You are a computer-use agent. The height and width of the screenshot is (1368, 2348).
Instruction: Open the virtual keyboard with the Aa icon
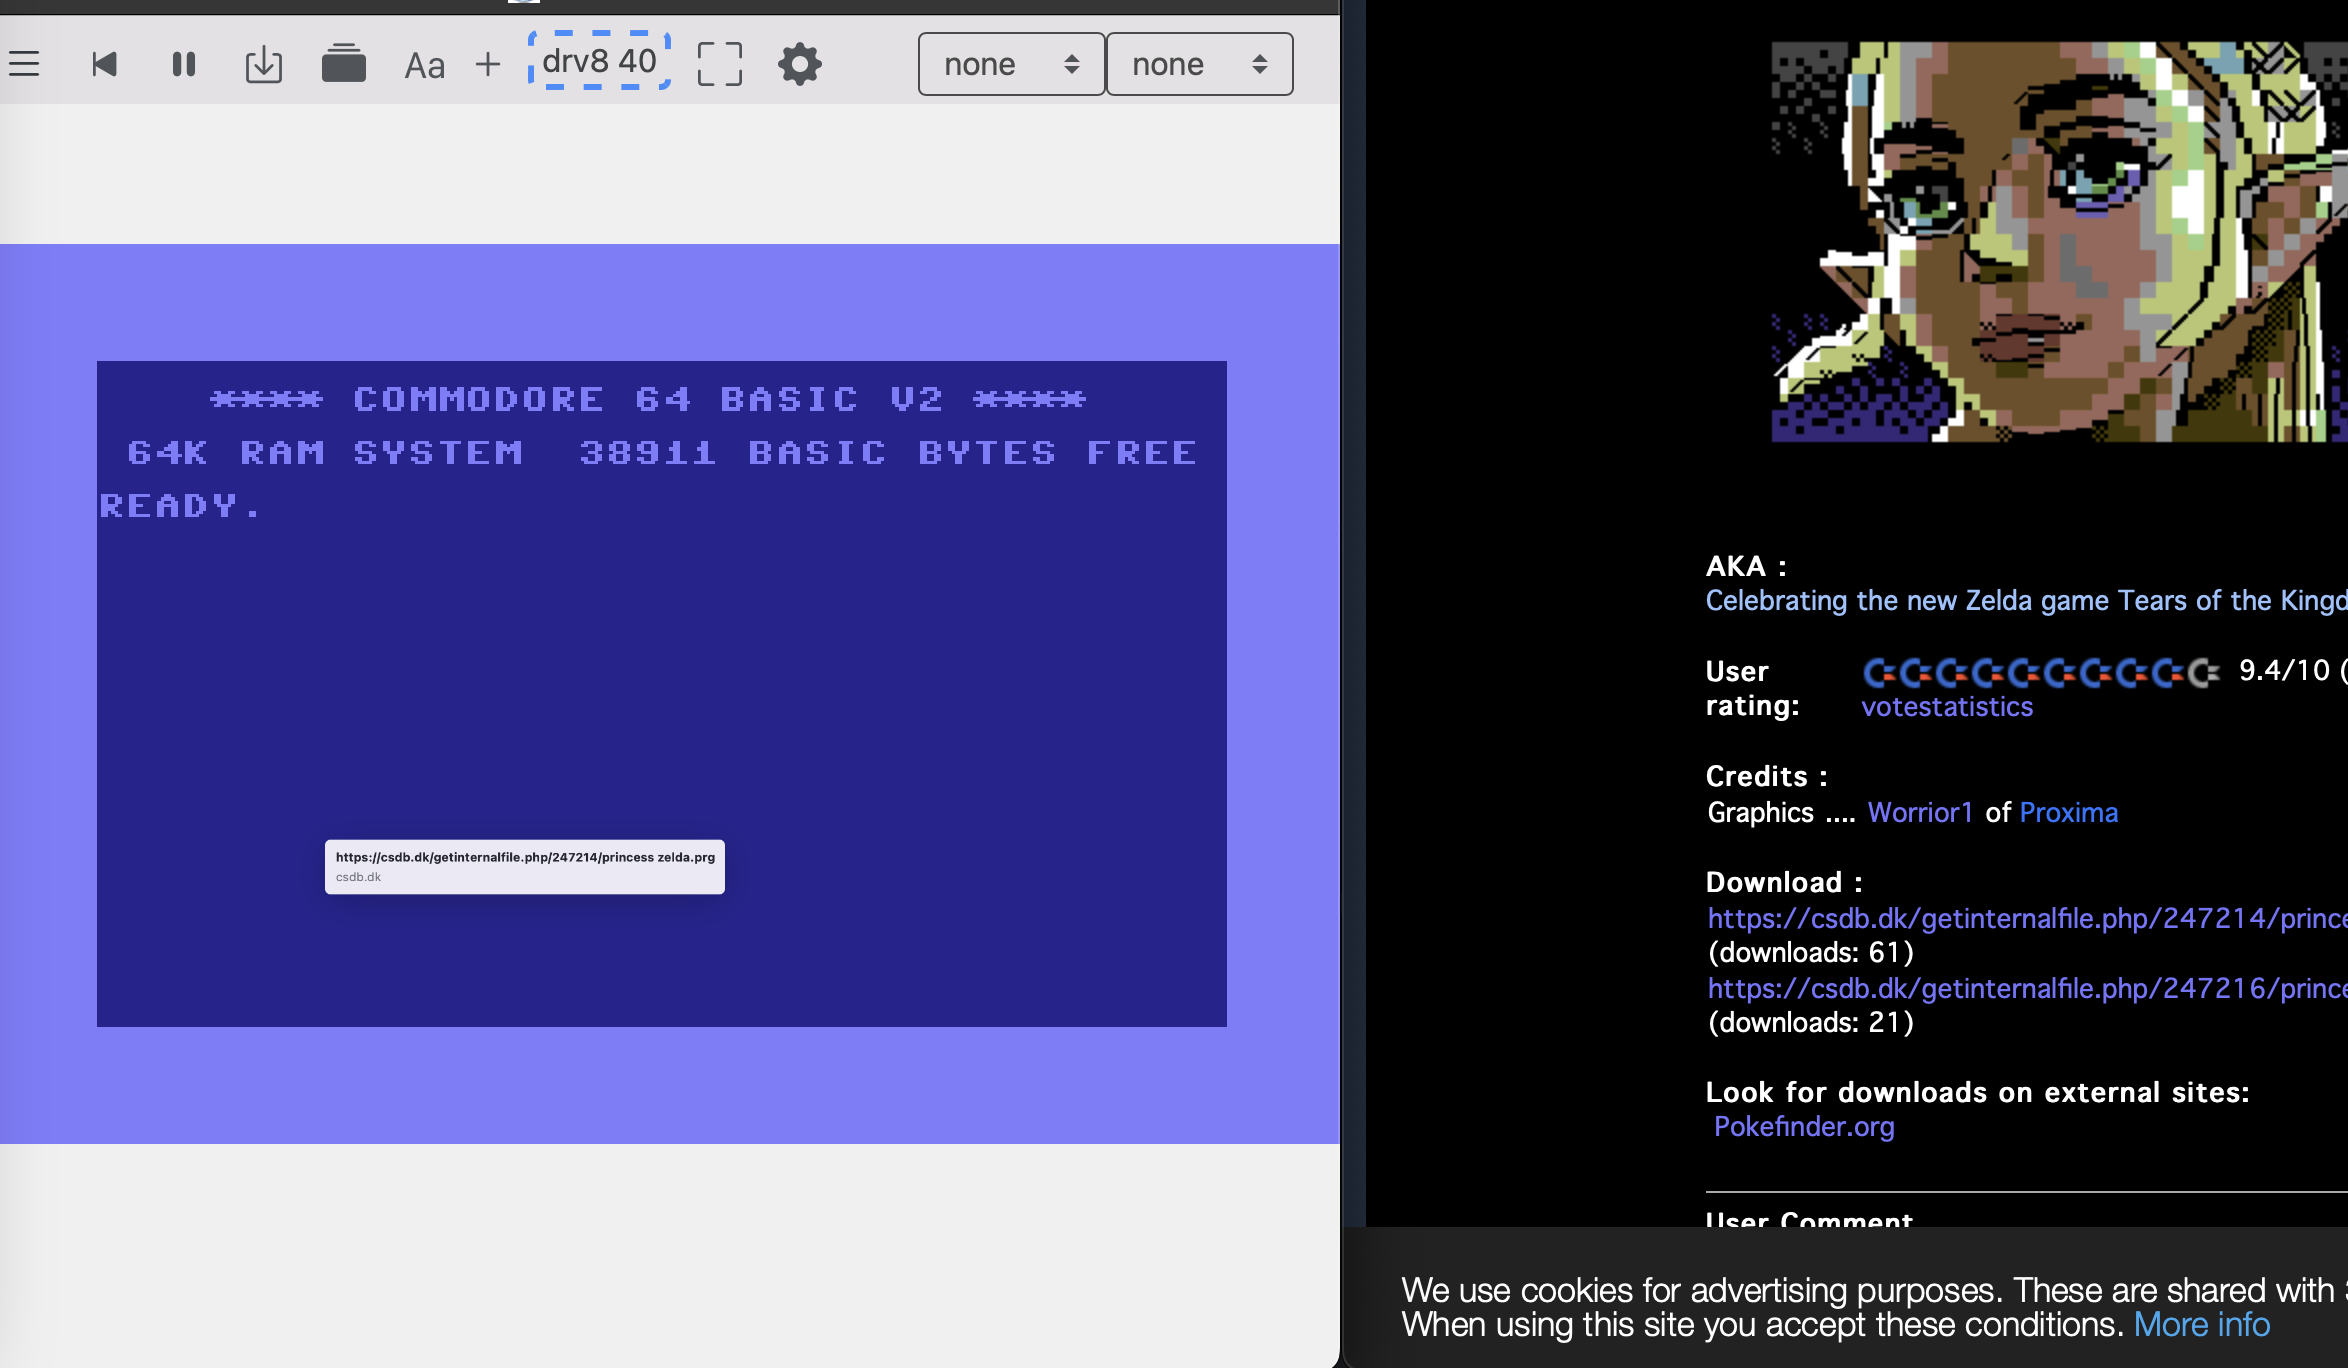[424, 65]
